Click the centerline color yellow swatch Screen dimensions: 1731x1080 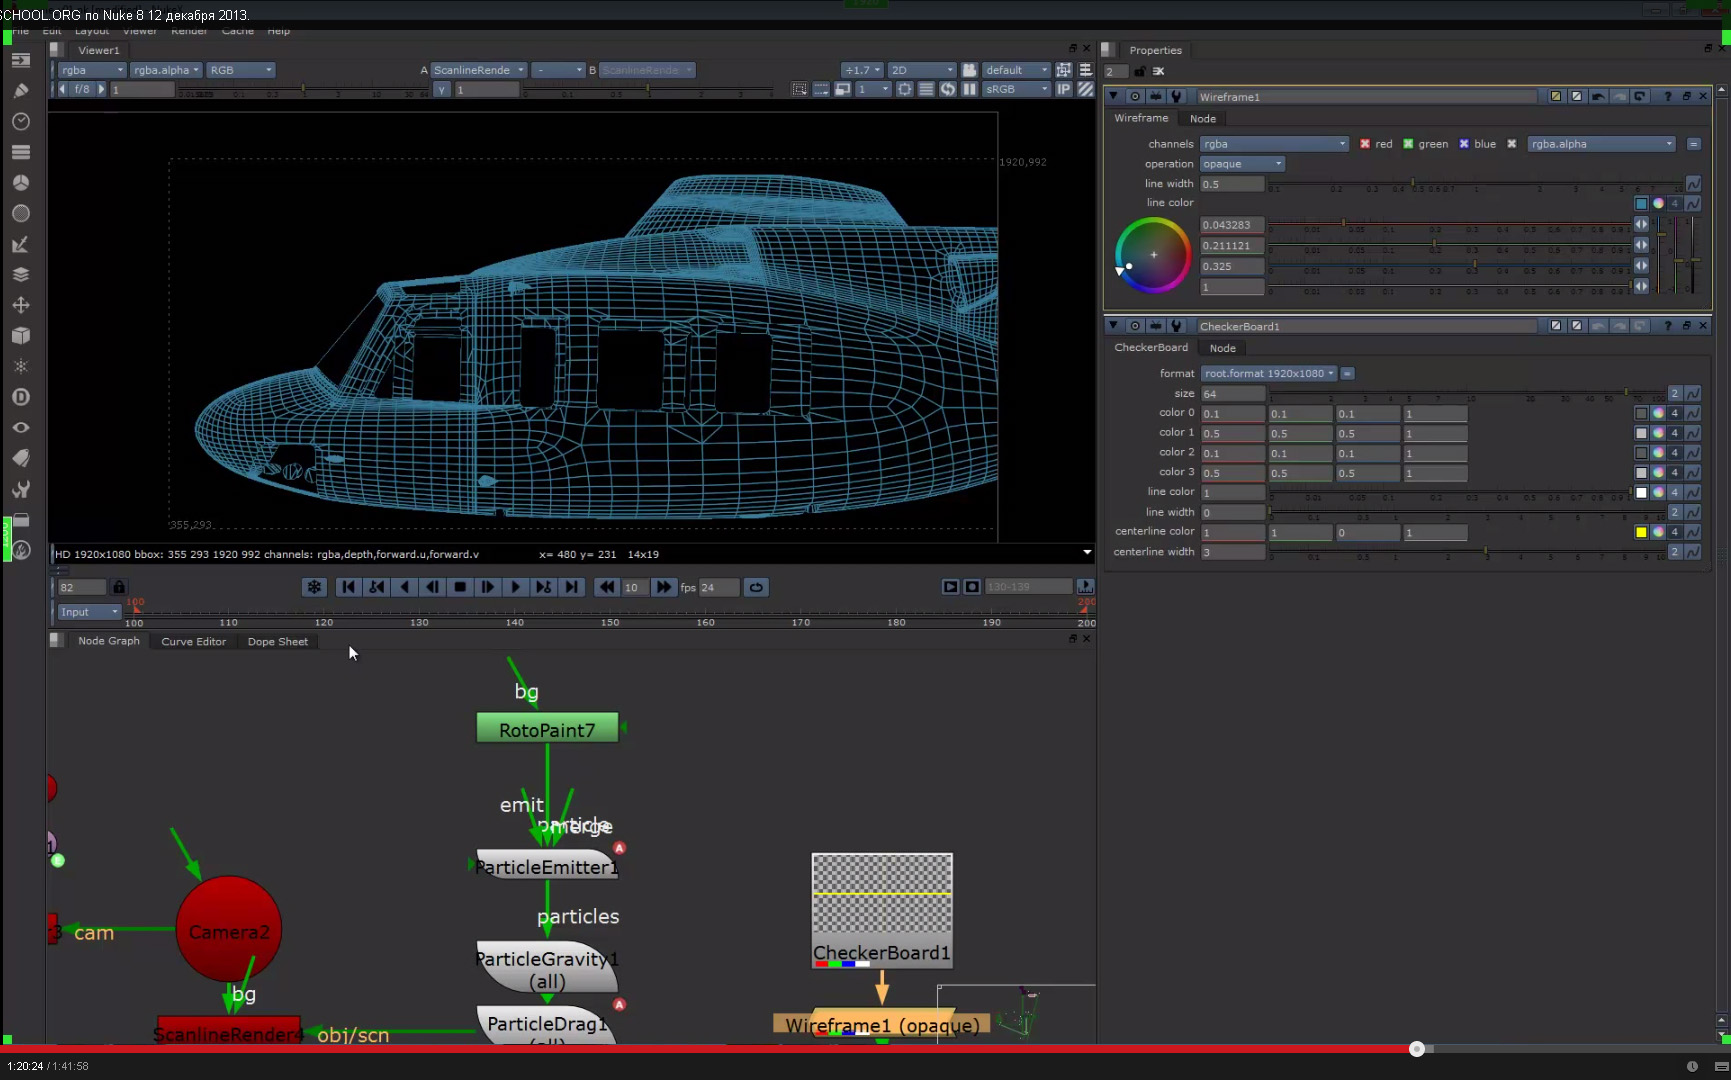click(x=1641, y=532)
